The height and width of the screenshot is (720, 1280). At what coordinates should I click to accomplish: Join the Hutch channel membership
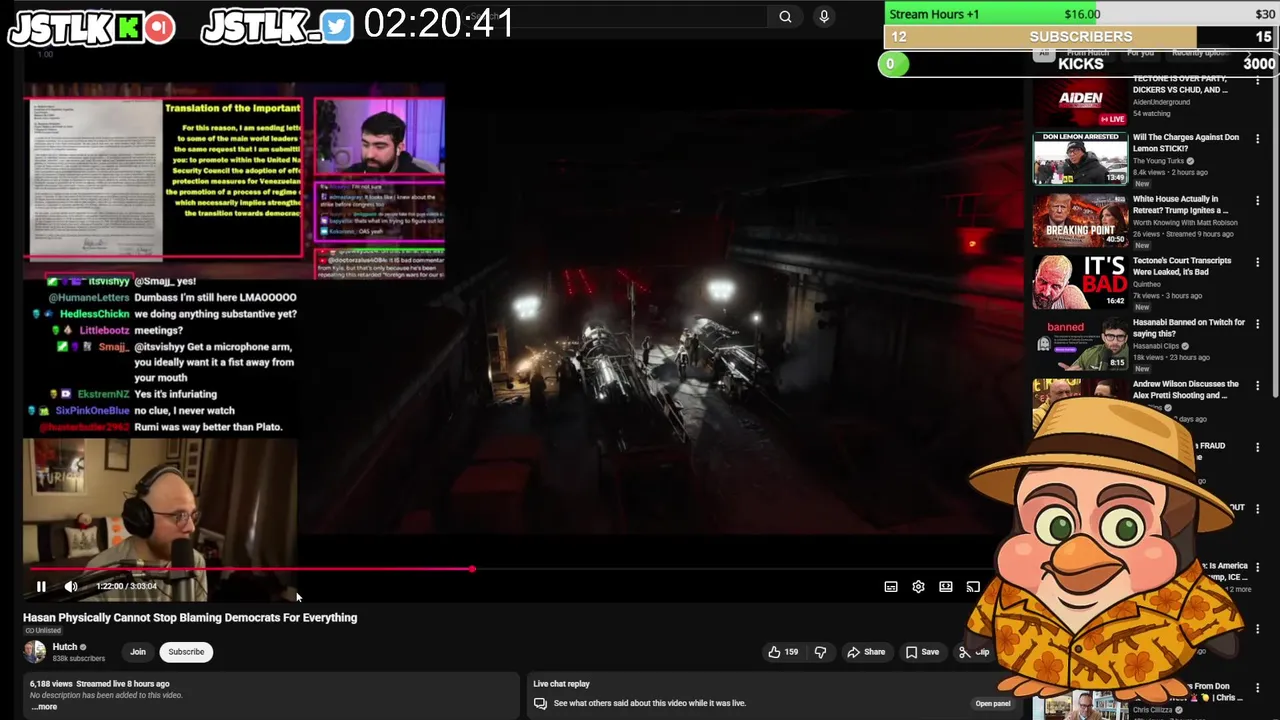coord(138,652)
